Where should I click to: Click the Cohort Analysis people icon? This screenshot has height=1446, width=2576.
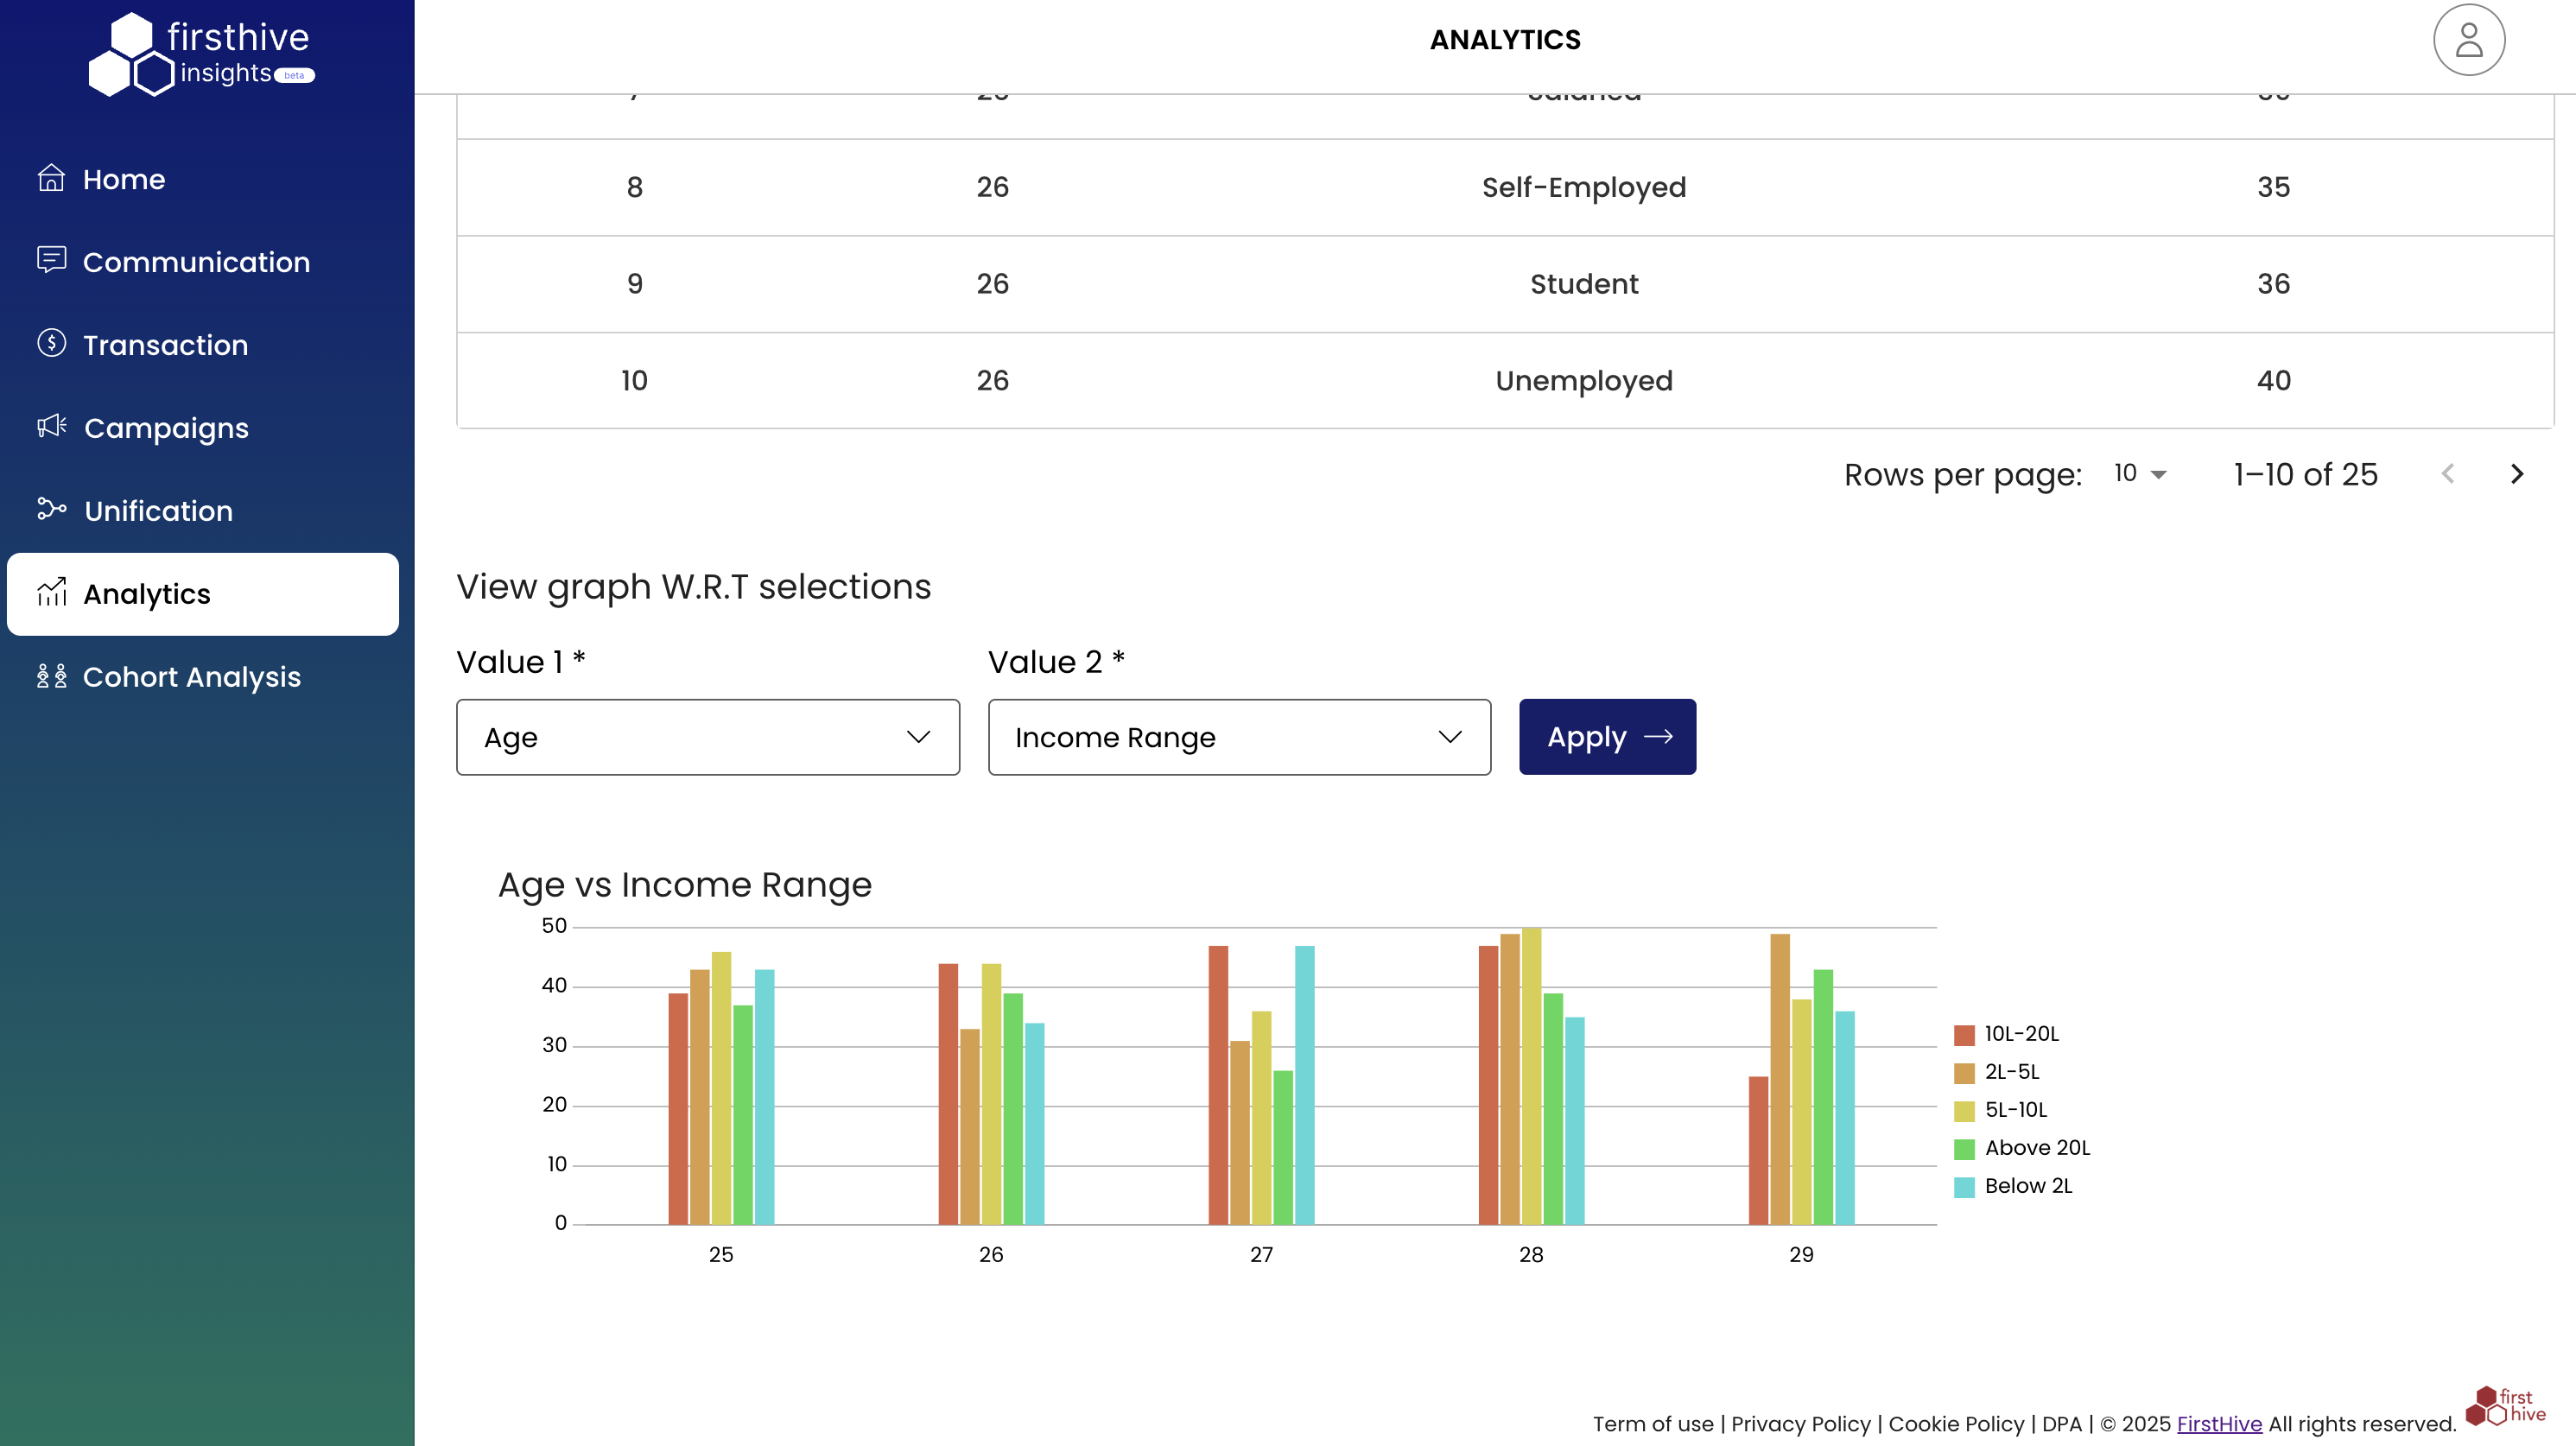[51, 676]
